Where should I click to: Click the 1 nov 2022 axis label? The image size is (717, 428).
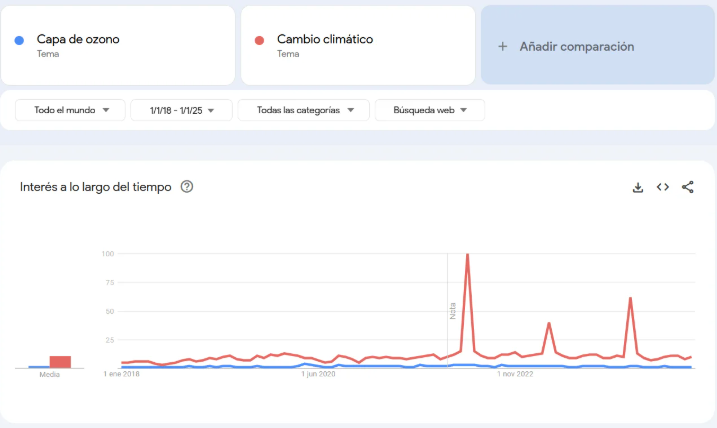515,375
